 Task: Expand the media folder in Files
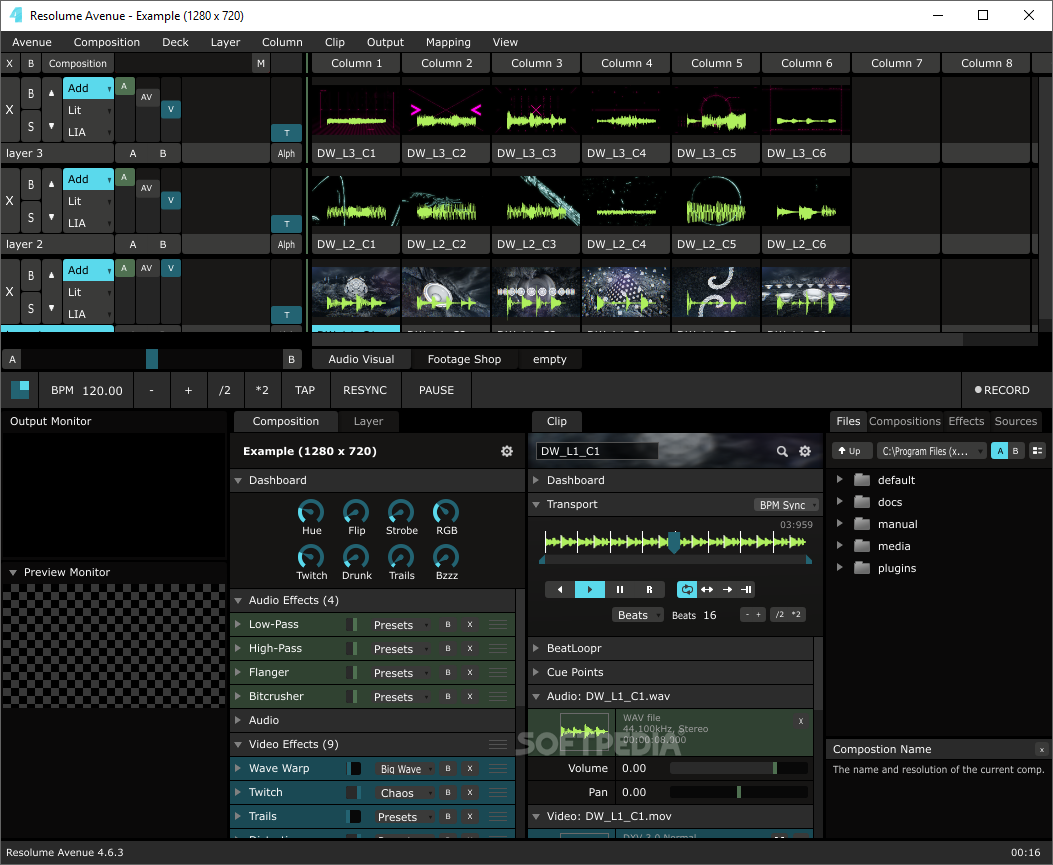(x=839, y=546)
